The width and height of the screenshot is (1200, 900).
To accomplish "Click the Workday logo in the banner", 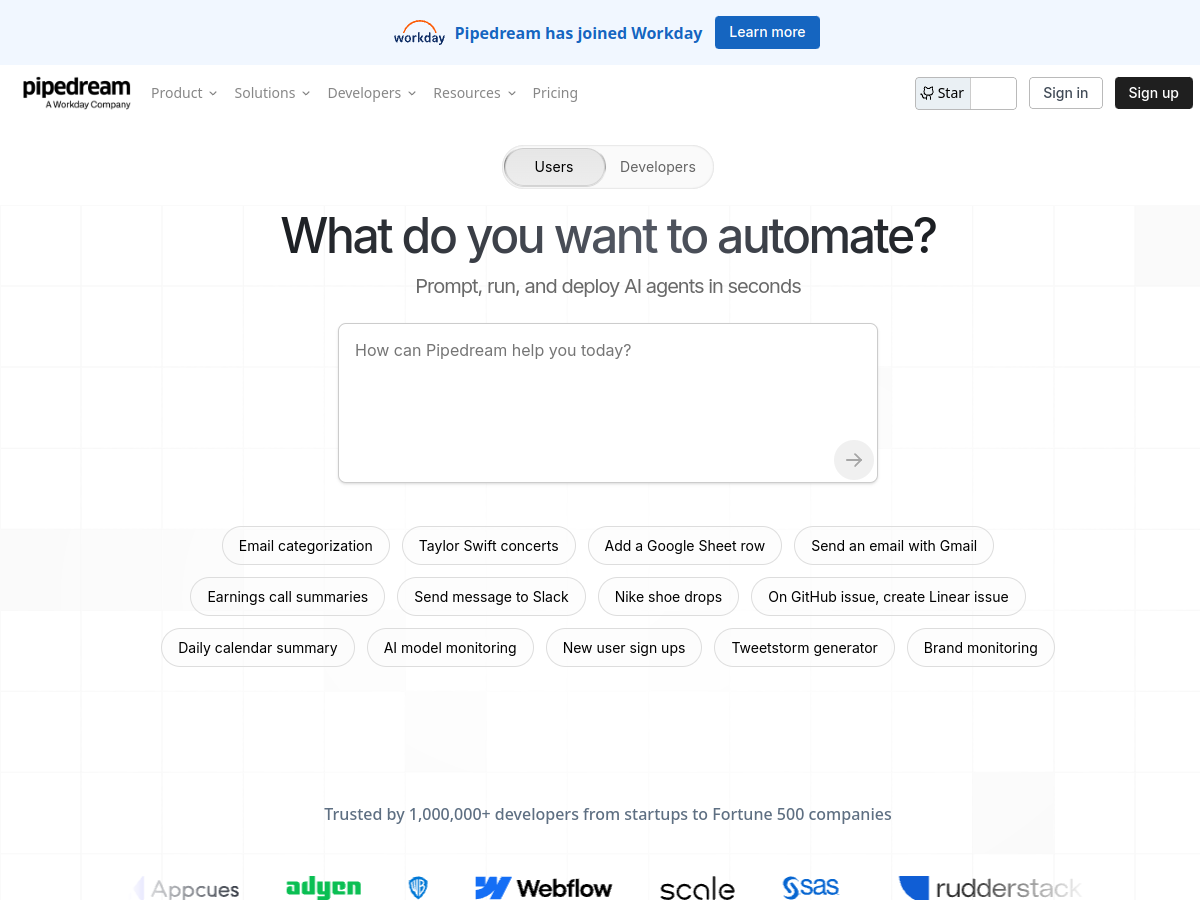I will (419, 33).
